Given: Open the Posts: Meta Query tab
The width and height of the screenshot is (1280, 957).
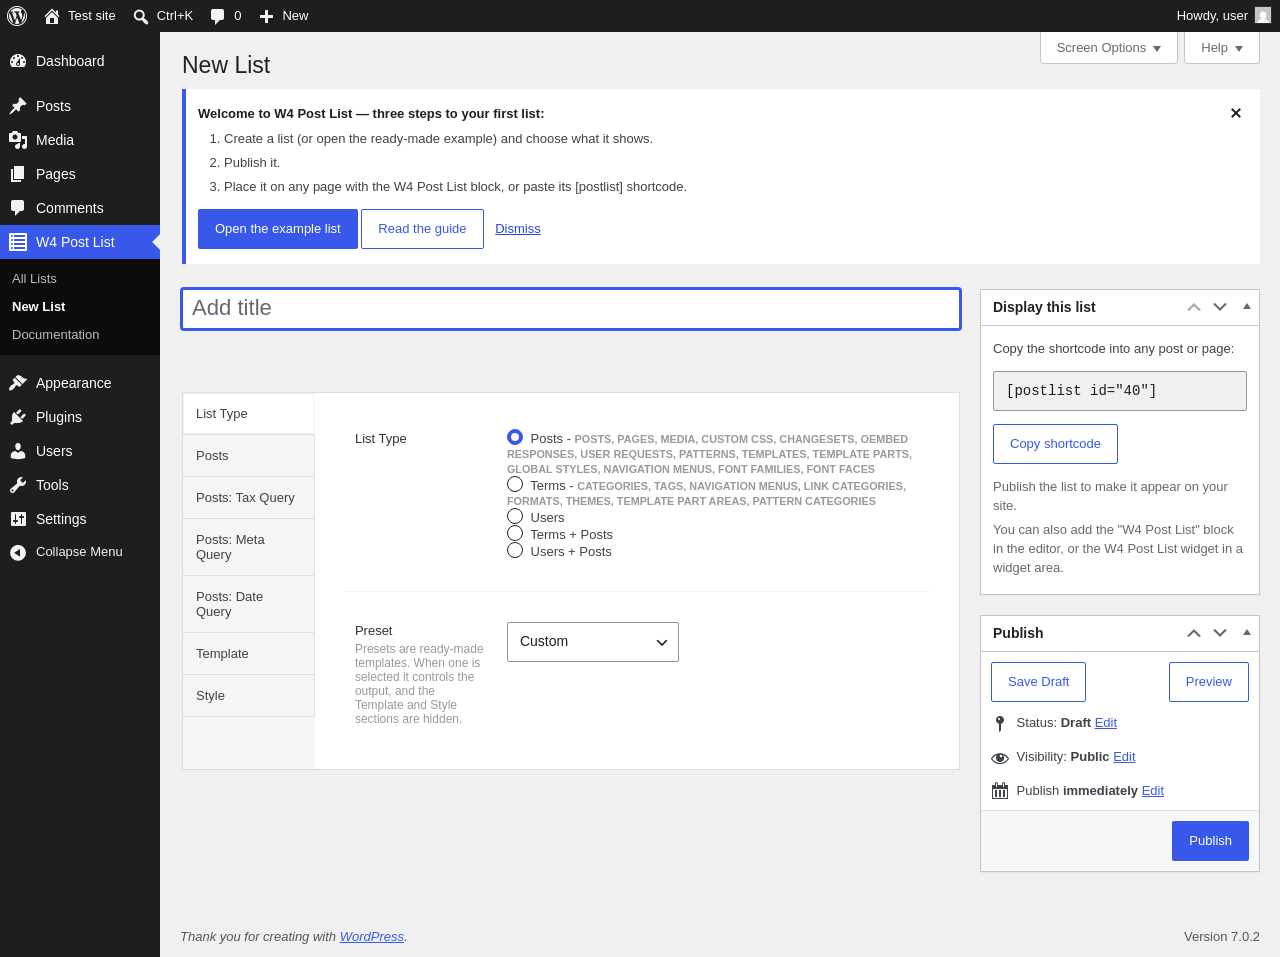Looking at the screenshot, I should point(248,547).
